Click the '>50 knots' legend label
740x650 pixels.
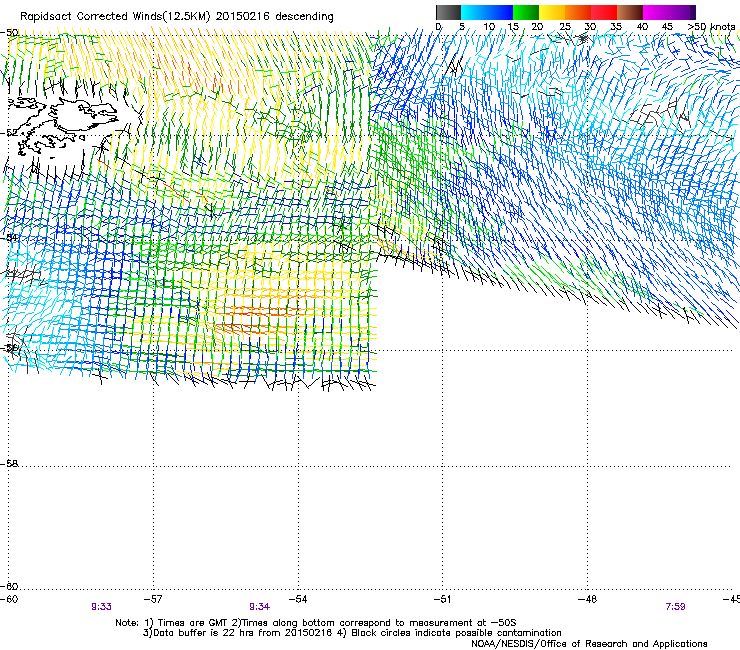pos(711,27)
